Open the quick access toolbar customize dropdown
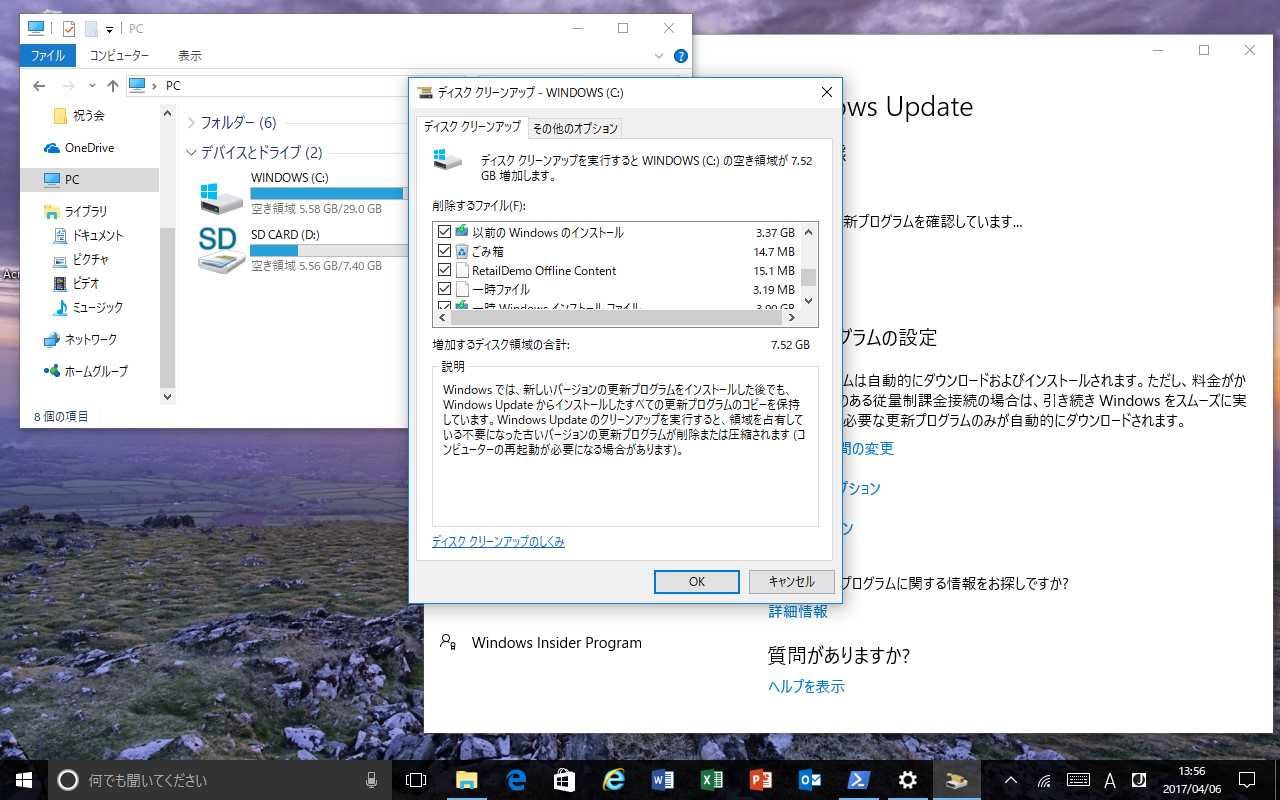 click(109, 30)
